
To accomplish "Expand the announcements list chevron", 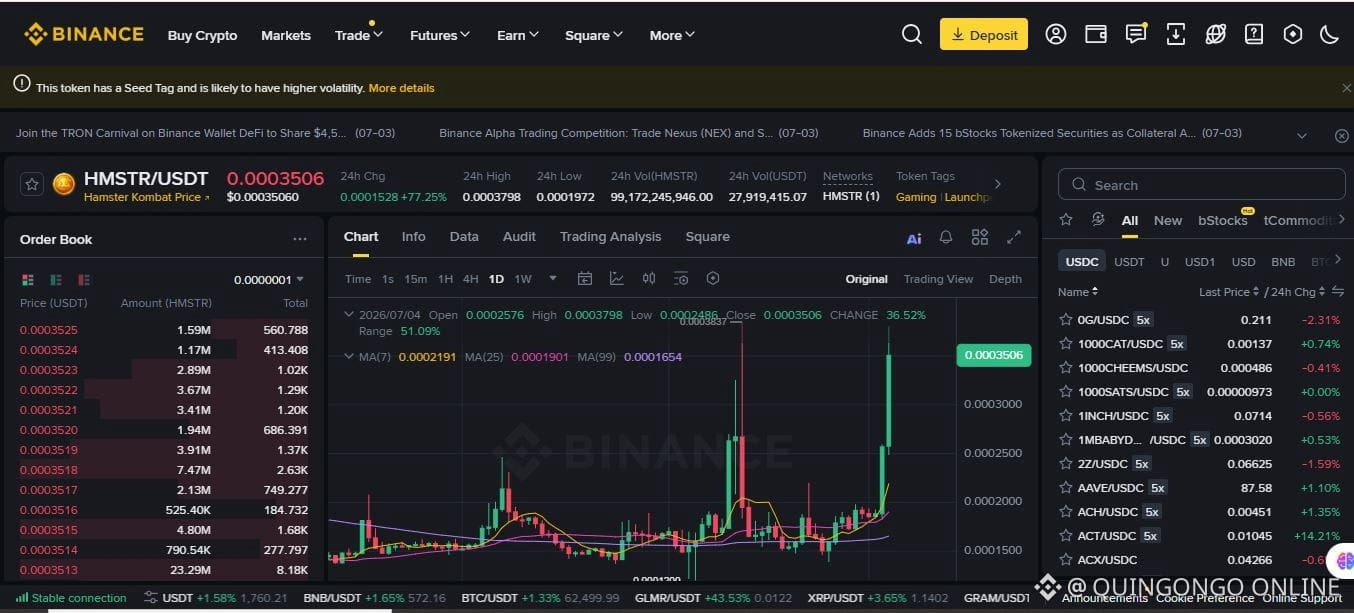I will pos(1301,135).
